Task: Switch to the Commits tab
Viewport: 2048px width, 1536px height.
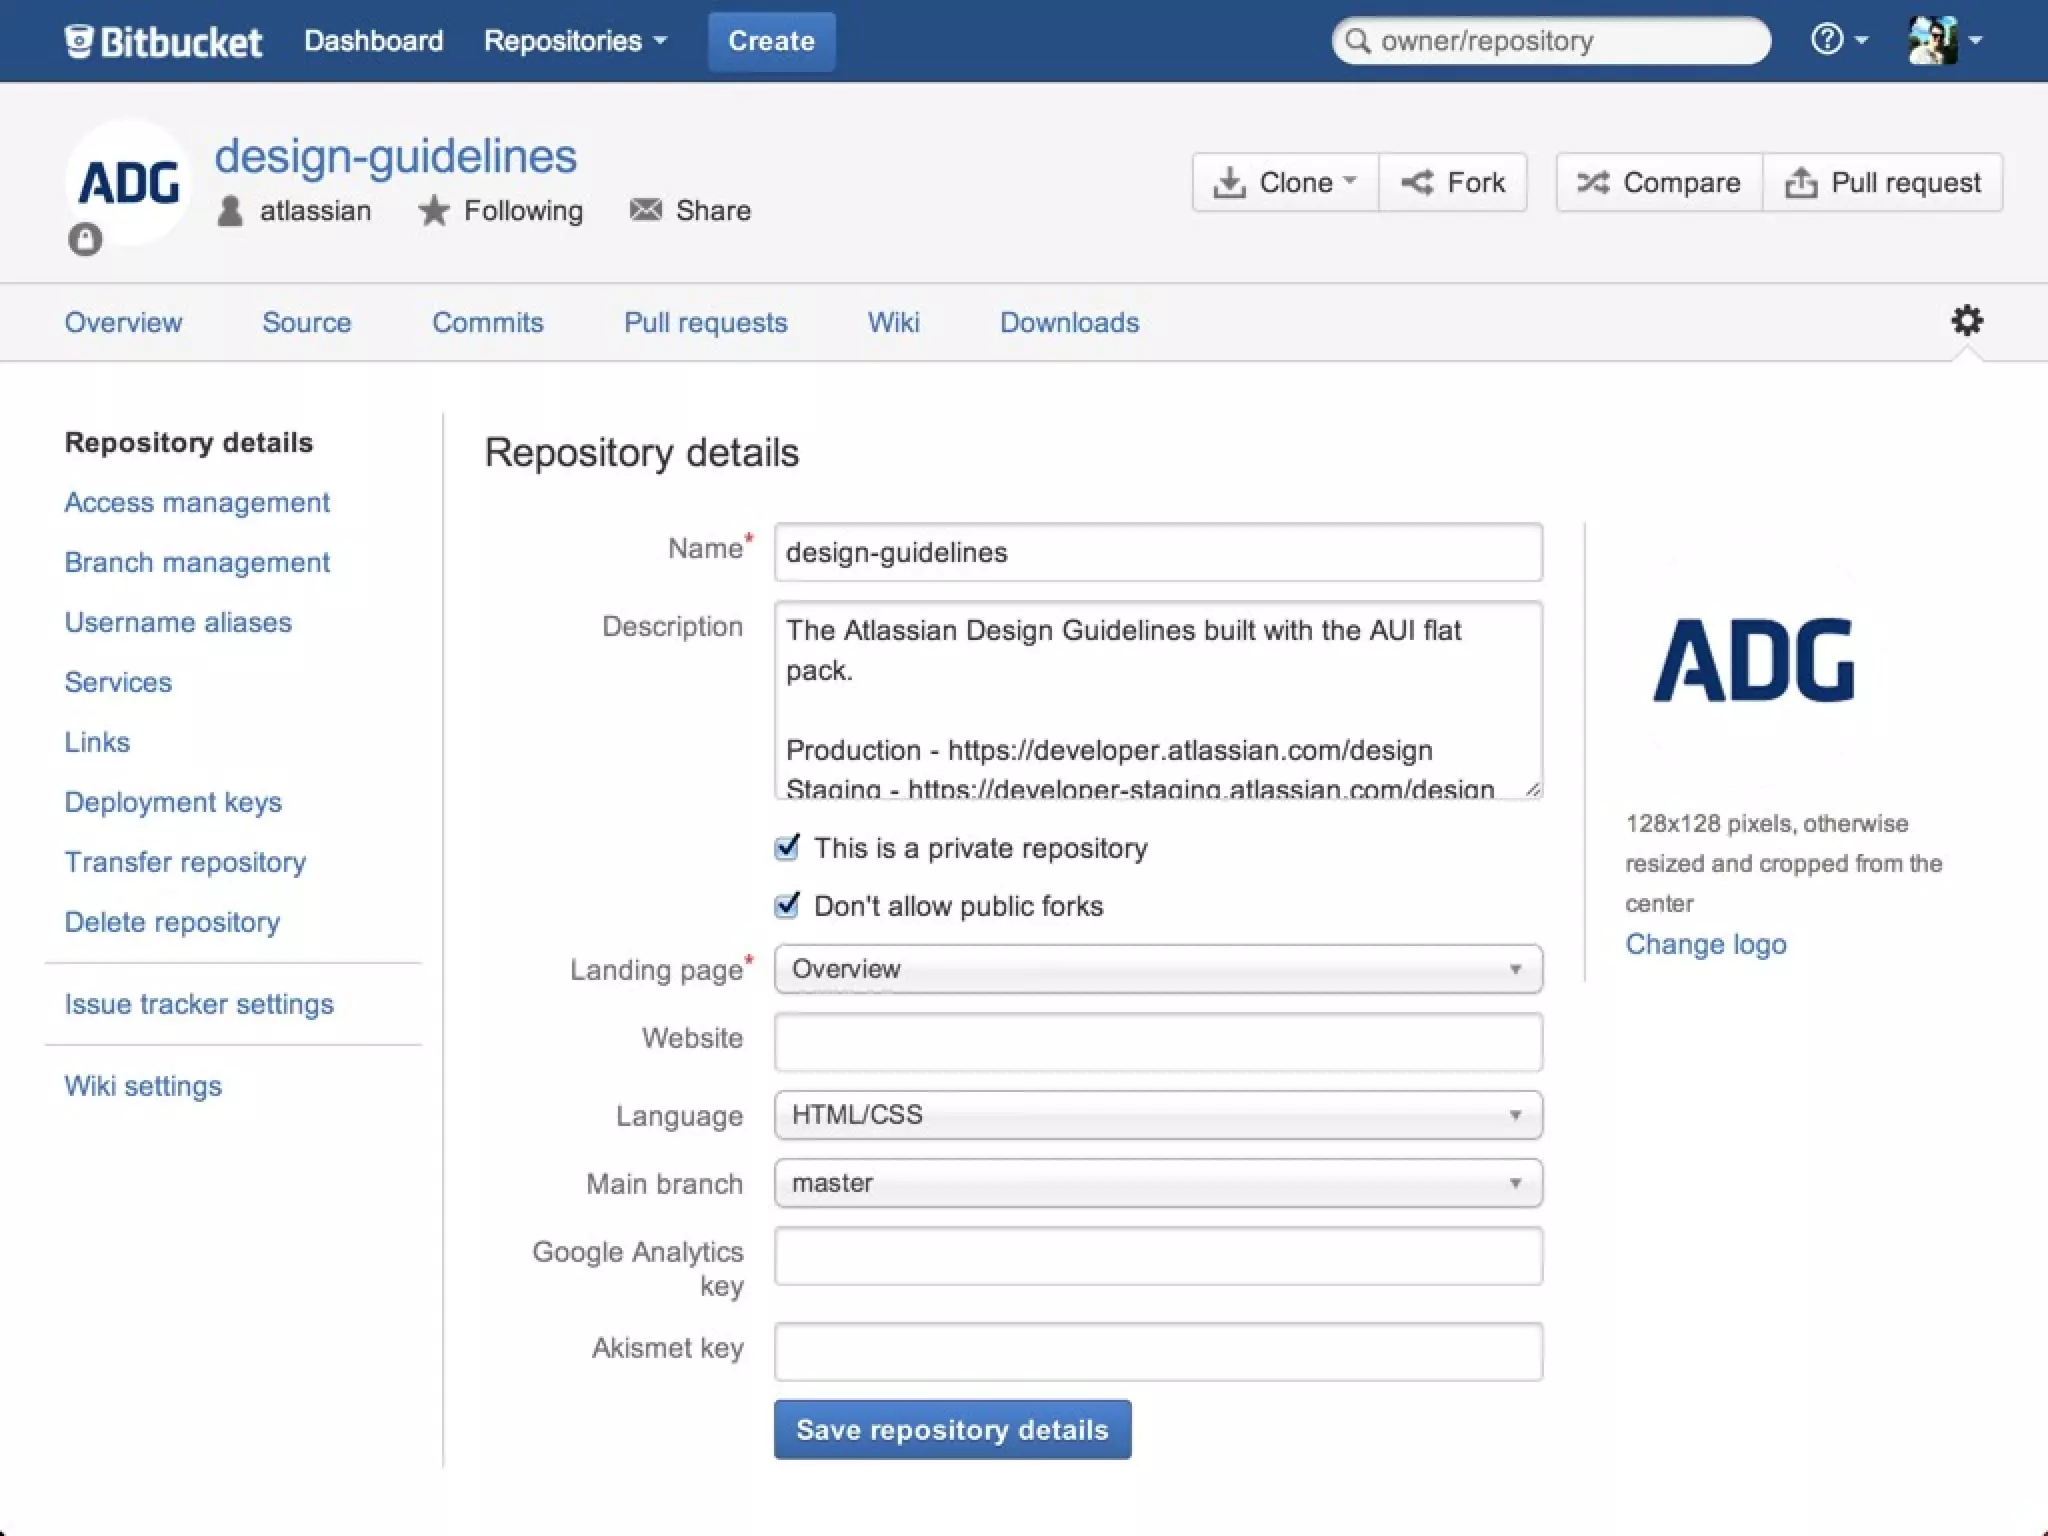Action: tap(487, 322)
